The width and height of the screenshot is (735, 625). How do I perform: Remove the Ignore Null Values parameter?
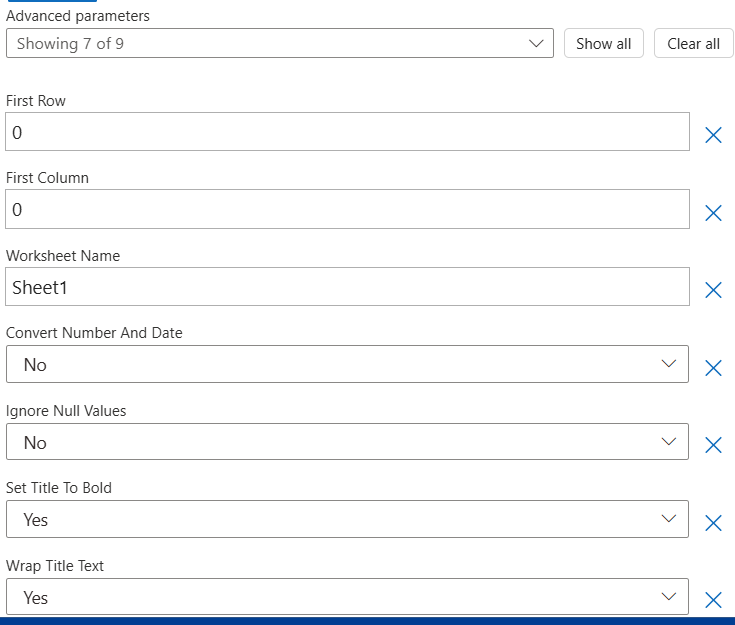[x=713, y=445]
